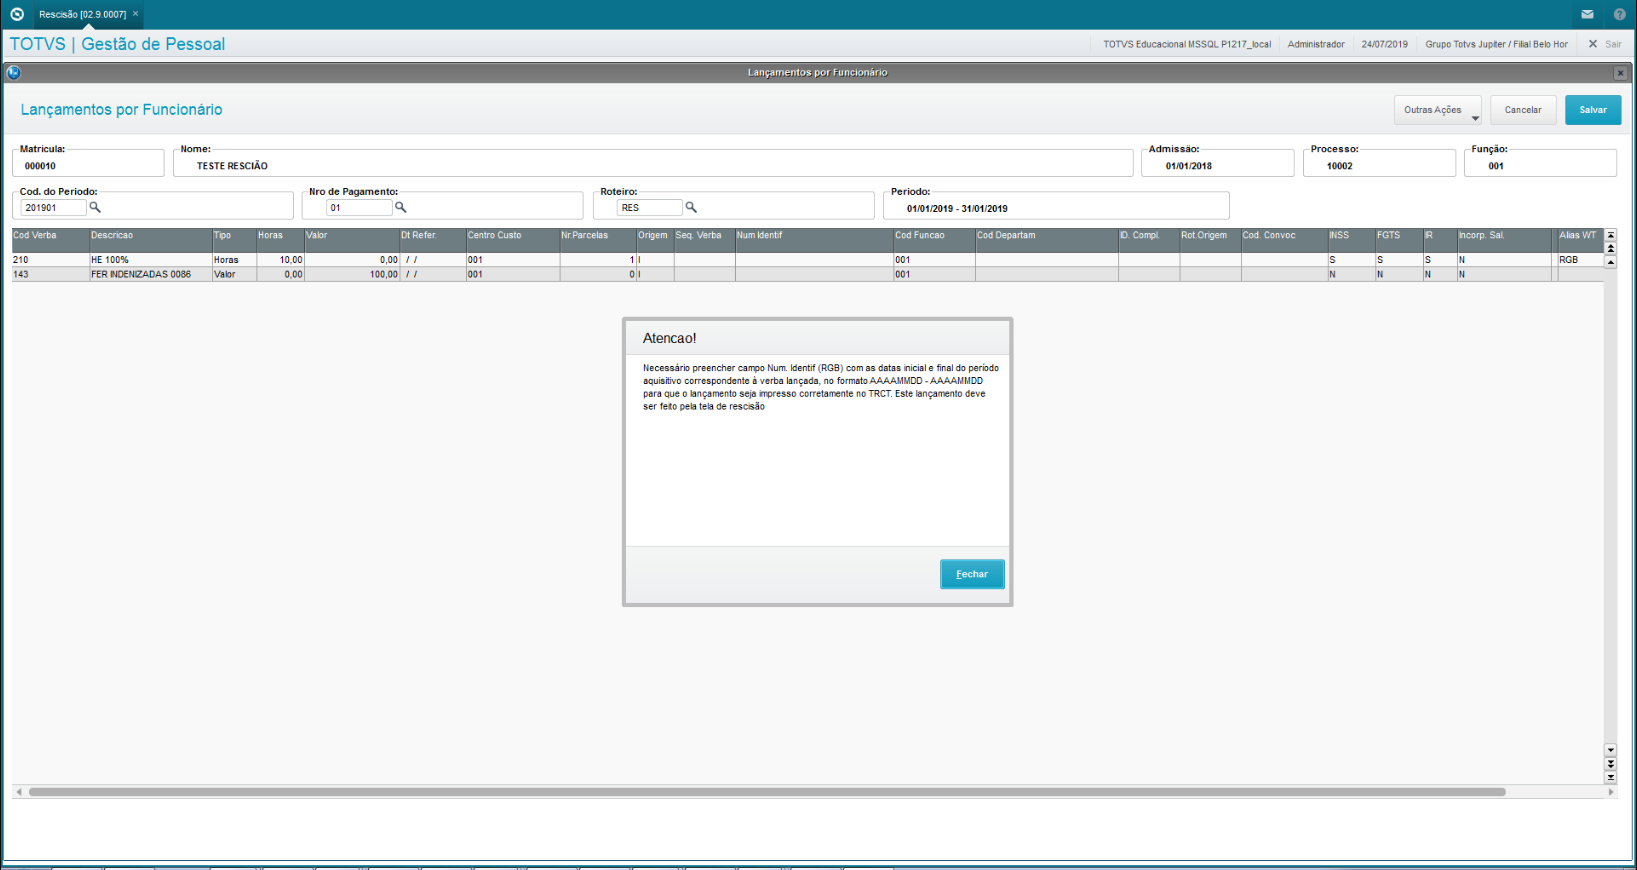
Task: Open lookup magnifier for Roteiro field
Action: click(x=691, y=207)
